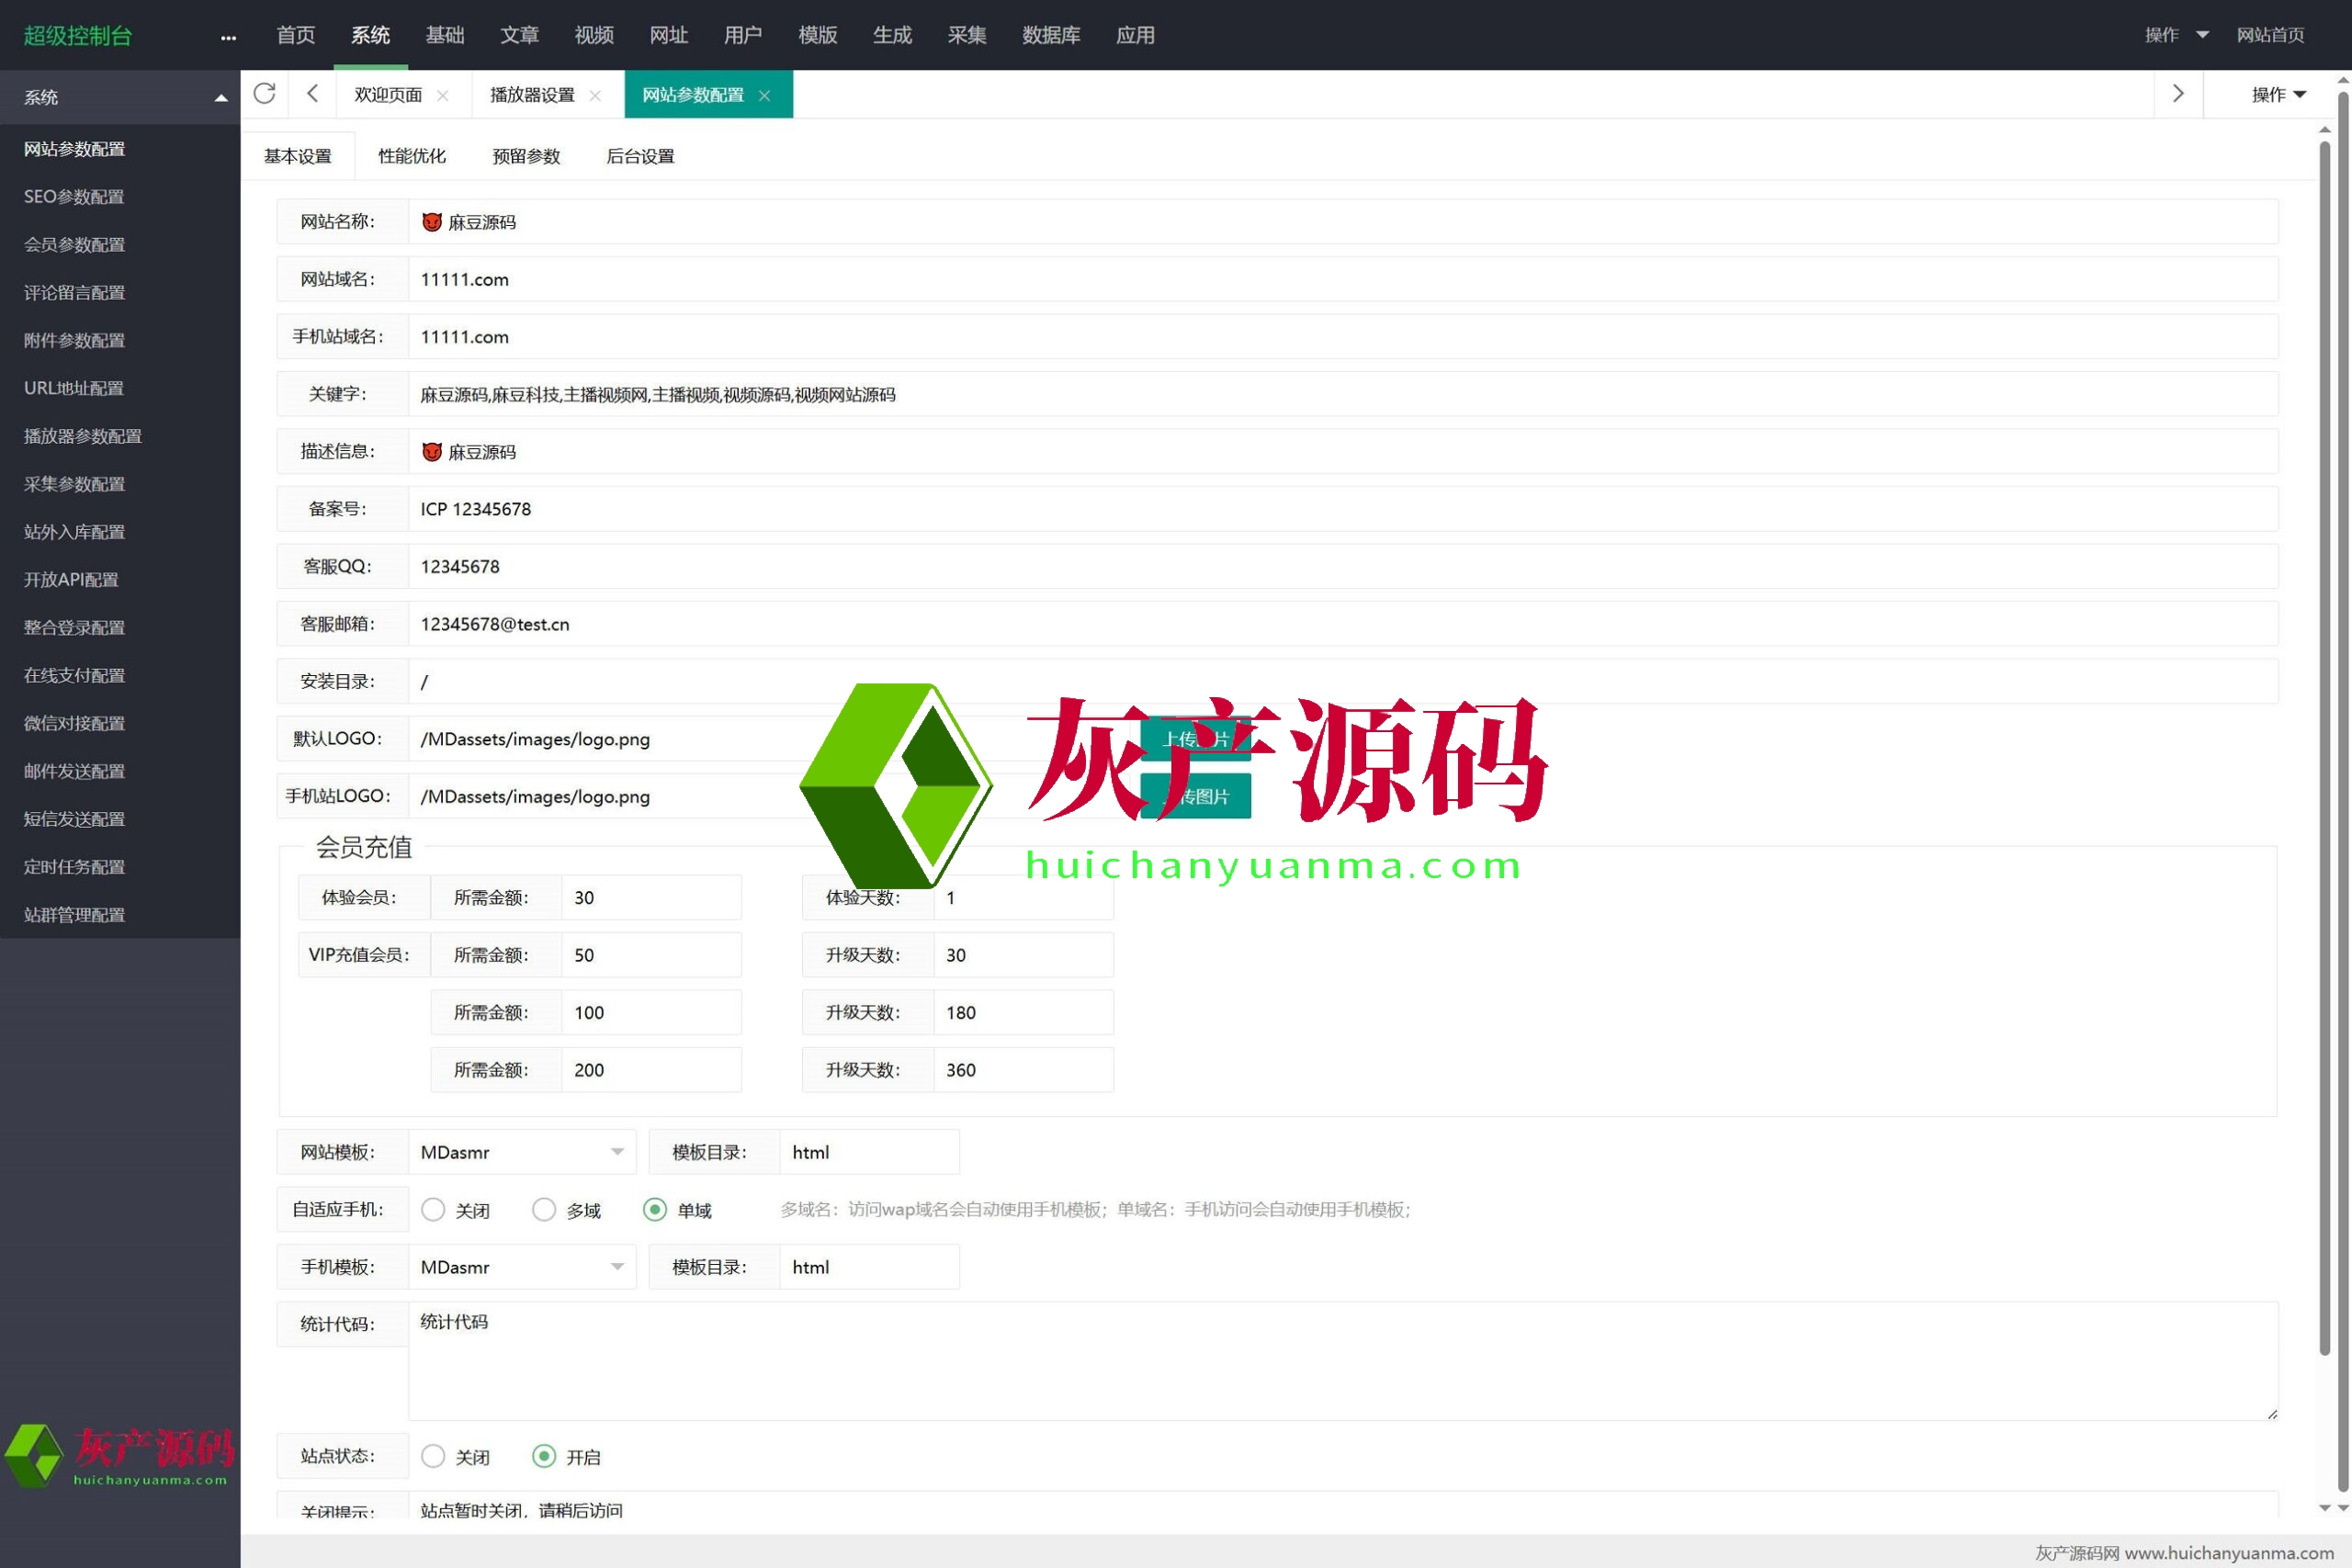Close the 欢迎页面 tab
The width and height of the screenshot is (2352, 1568).
pos(443,96)
